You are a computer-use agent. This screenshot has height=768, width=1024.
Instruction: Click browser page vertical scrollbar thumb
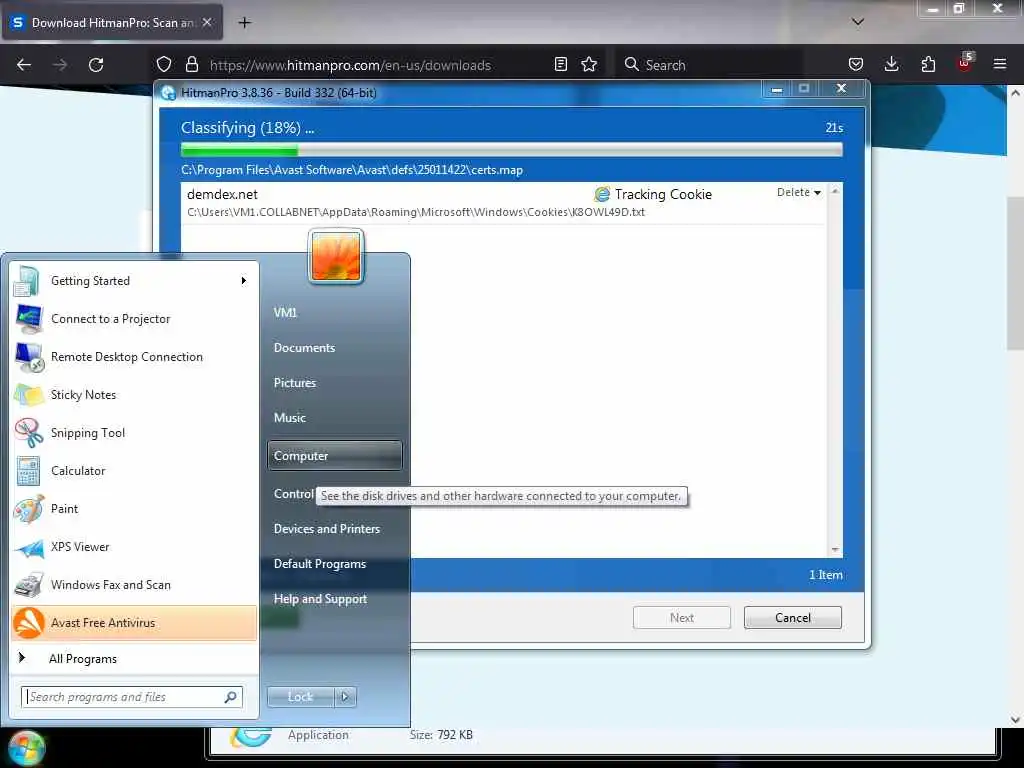click(x=1016, y=273)
